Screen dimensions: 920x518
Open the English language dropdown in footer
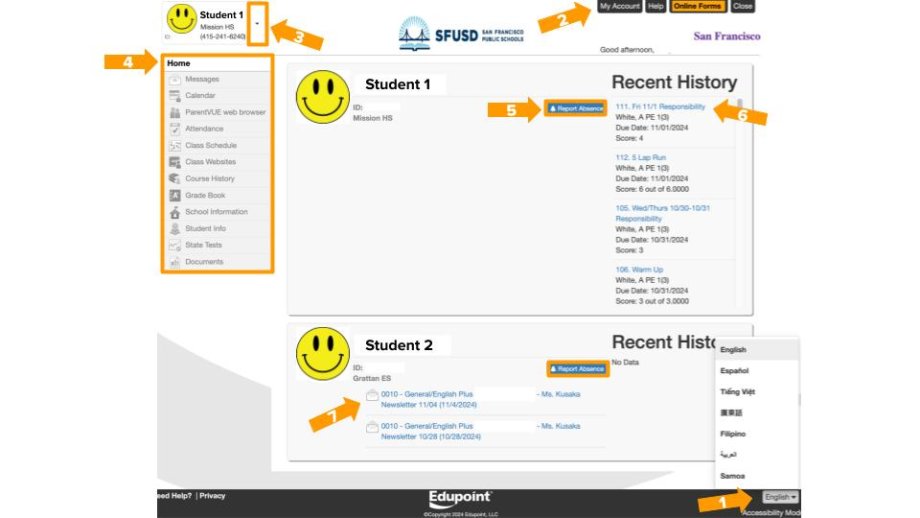780,497
